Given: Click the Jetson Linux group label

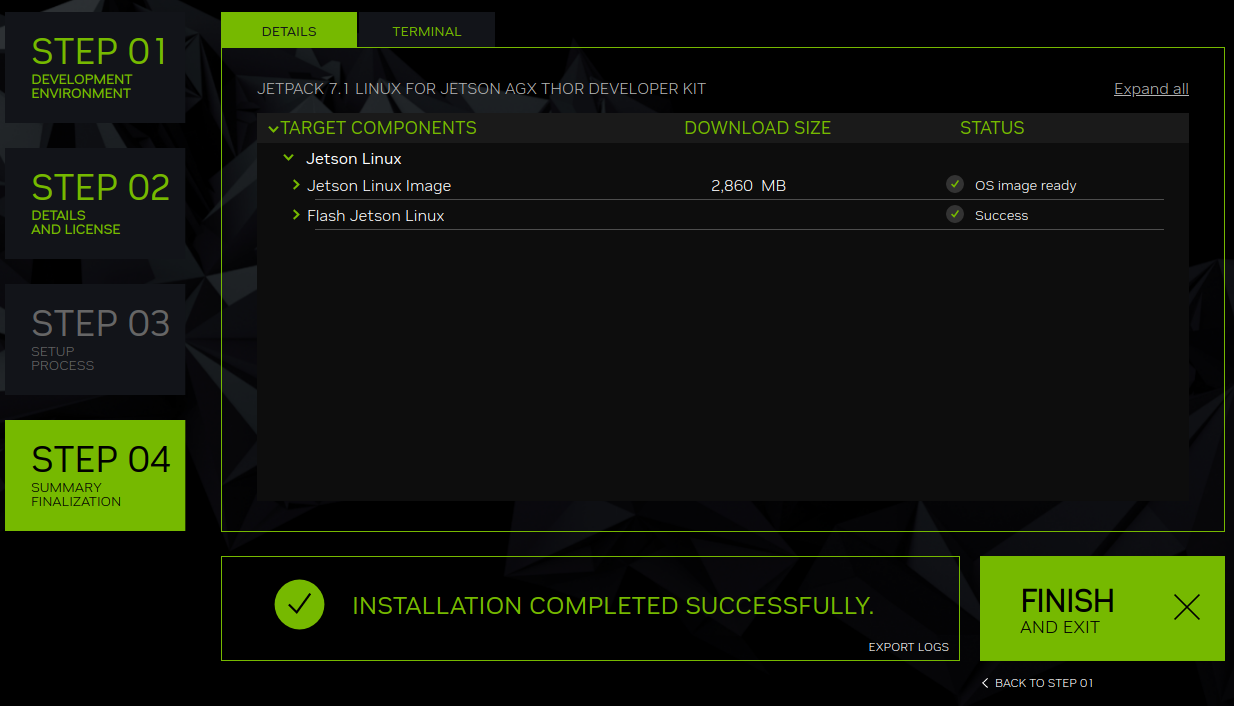Looking at the screenshot, I should pos(354,159).
